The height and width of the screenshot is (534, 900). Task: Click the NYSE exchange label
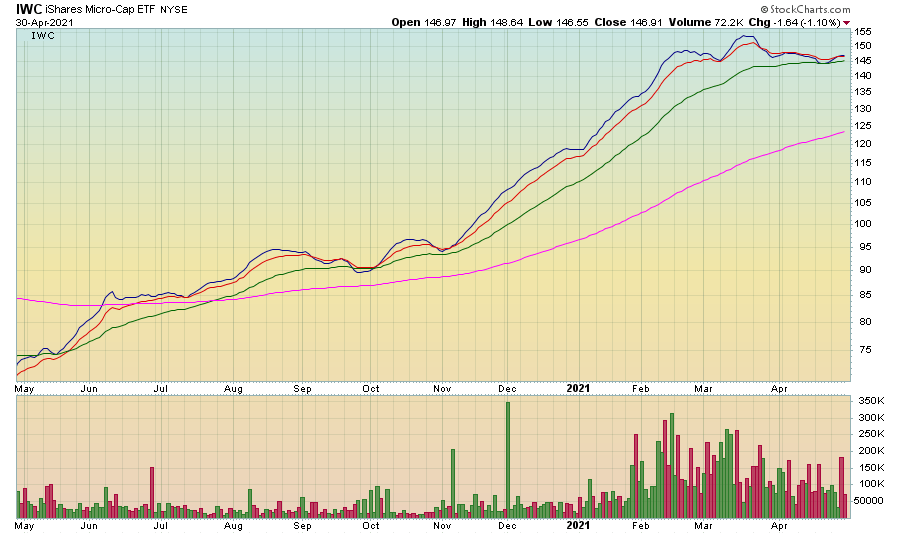tap(173, 10)
